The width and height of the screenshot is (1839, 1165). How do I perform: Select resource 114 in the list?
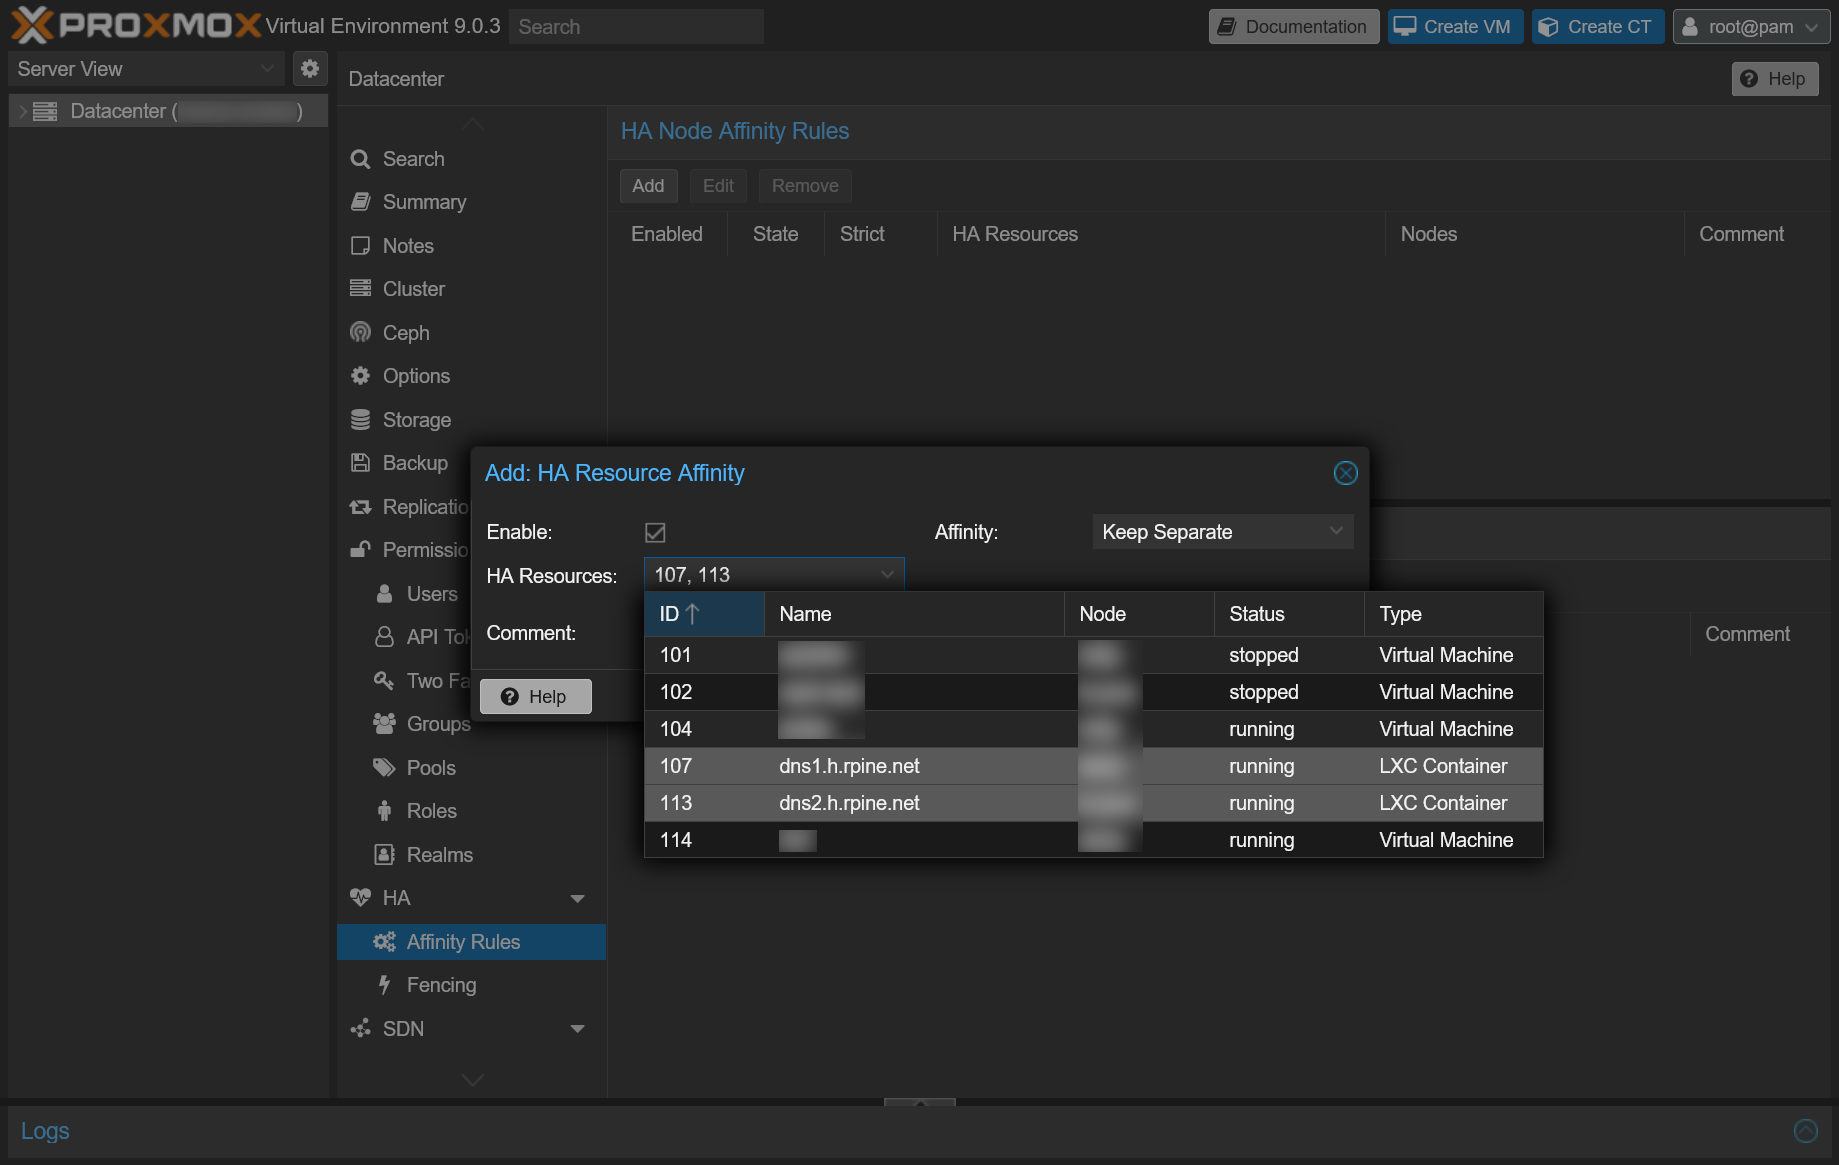(x=1094, y=840)
